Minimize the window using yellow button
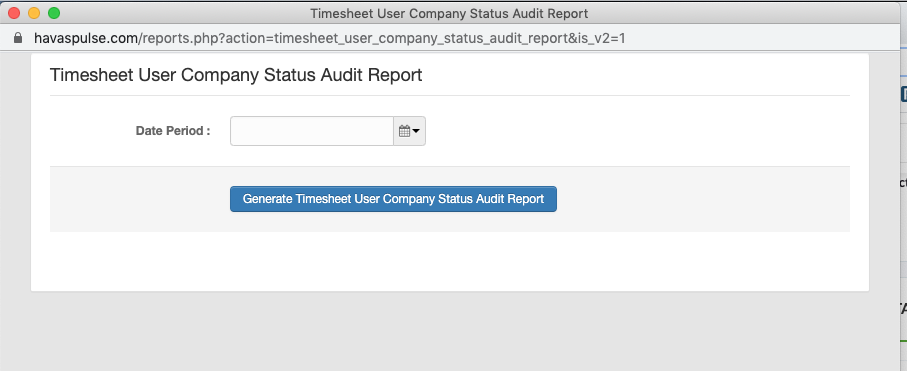The height and width of the screenshot is (371, 907). (34, 13)
